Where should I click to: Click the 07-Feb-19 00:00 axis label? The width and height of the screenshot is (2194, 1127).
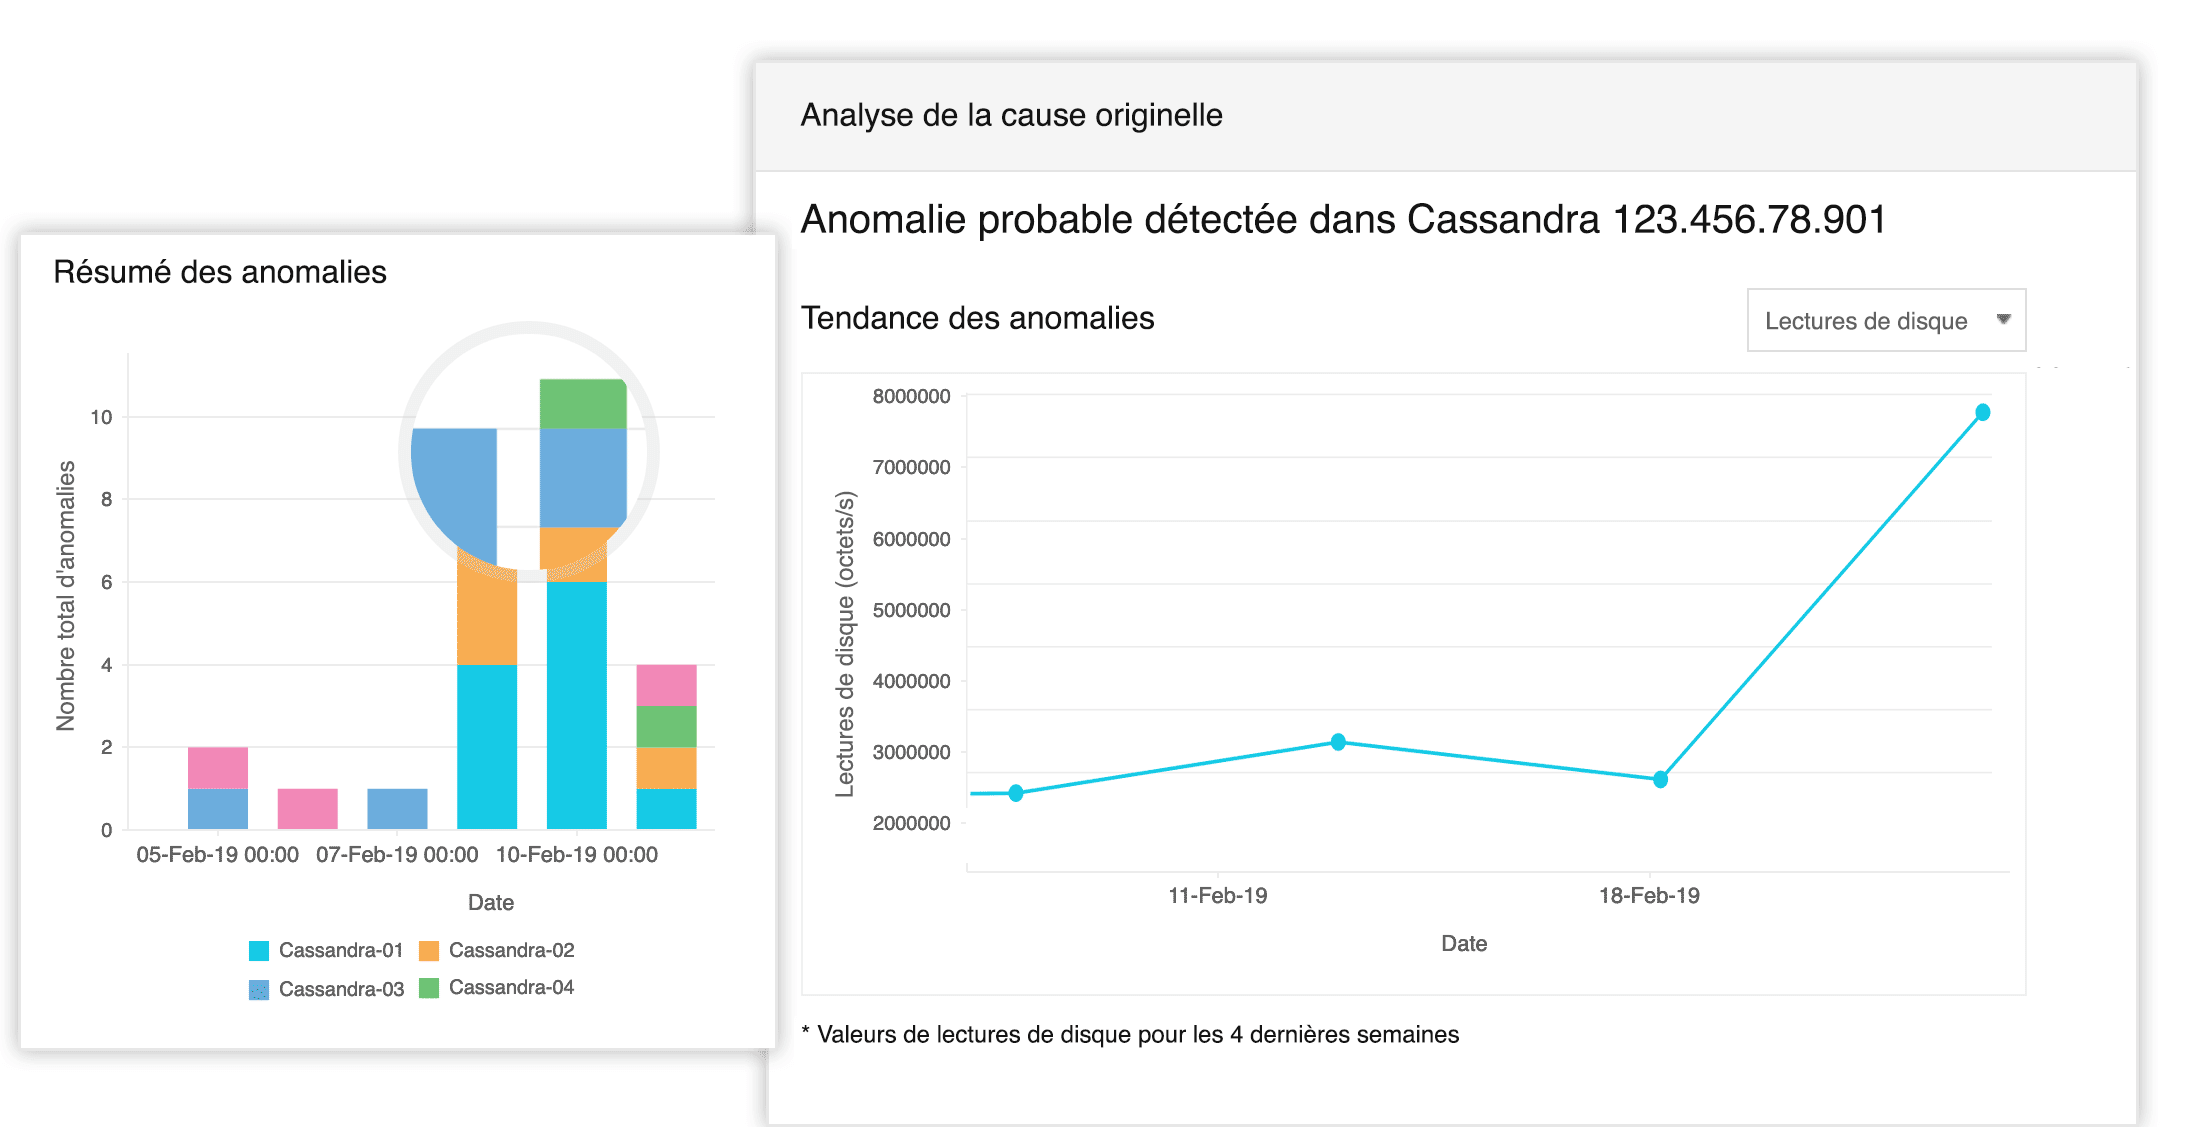397,855
